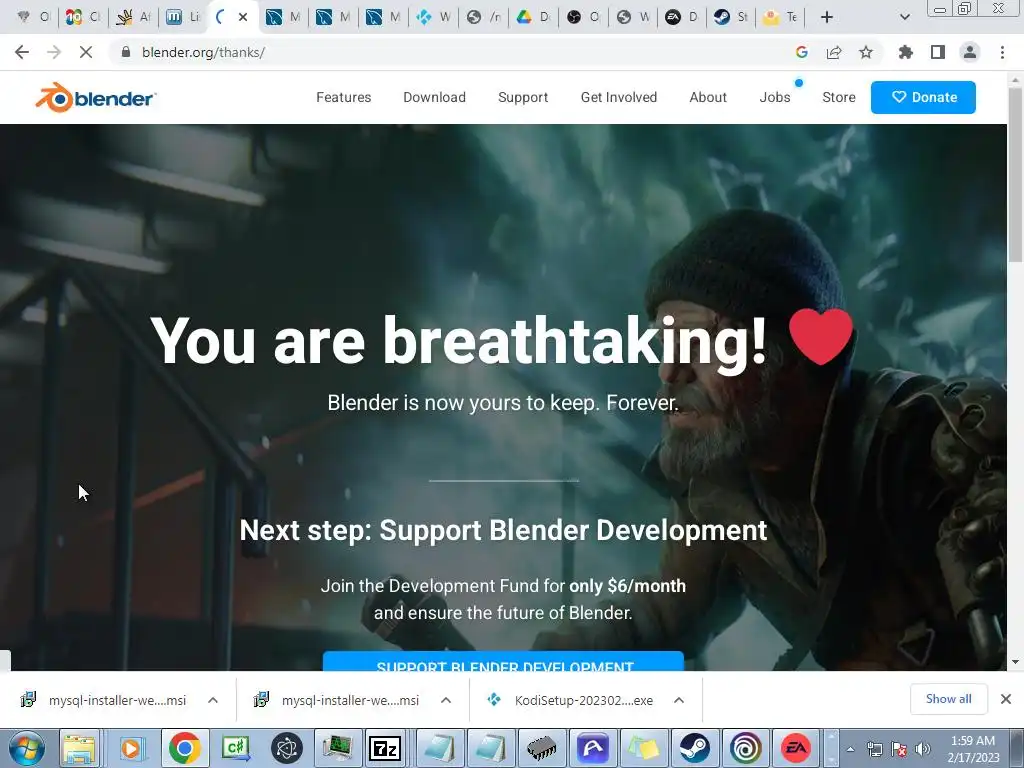
Task: Open the green monitor taskbar icon
Action: (x=338, y=748)
